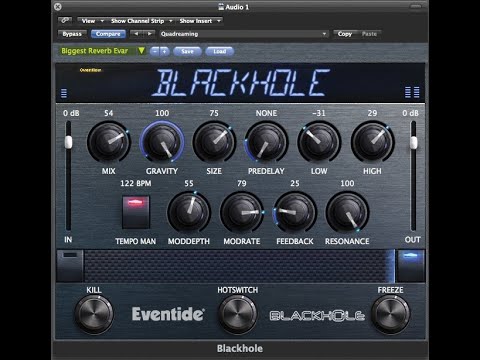Viewport: 480px width, 360px height.
Task: Go to next preset with right arrow
Action: click(149, 34)
